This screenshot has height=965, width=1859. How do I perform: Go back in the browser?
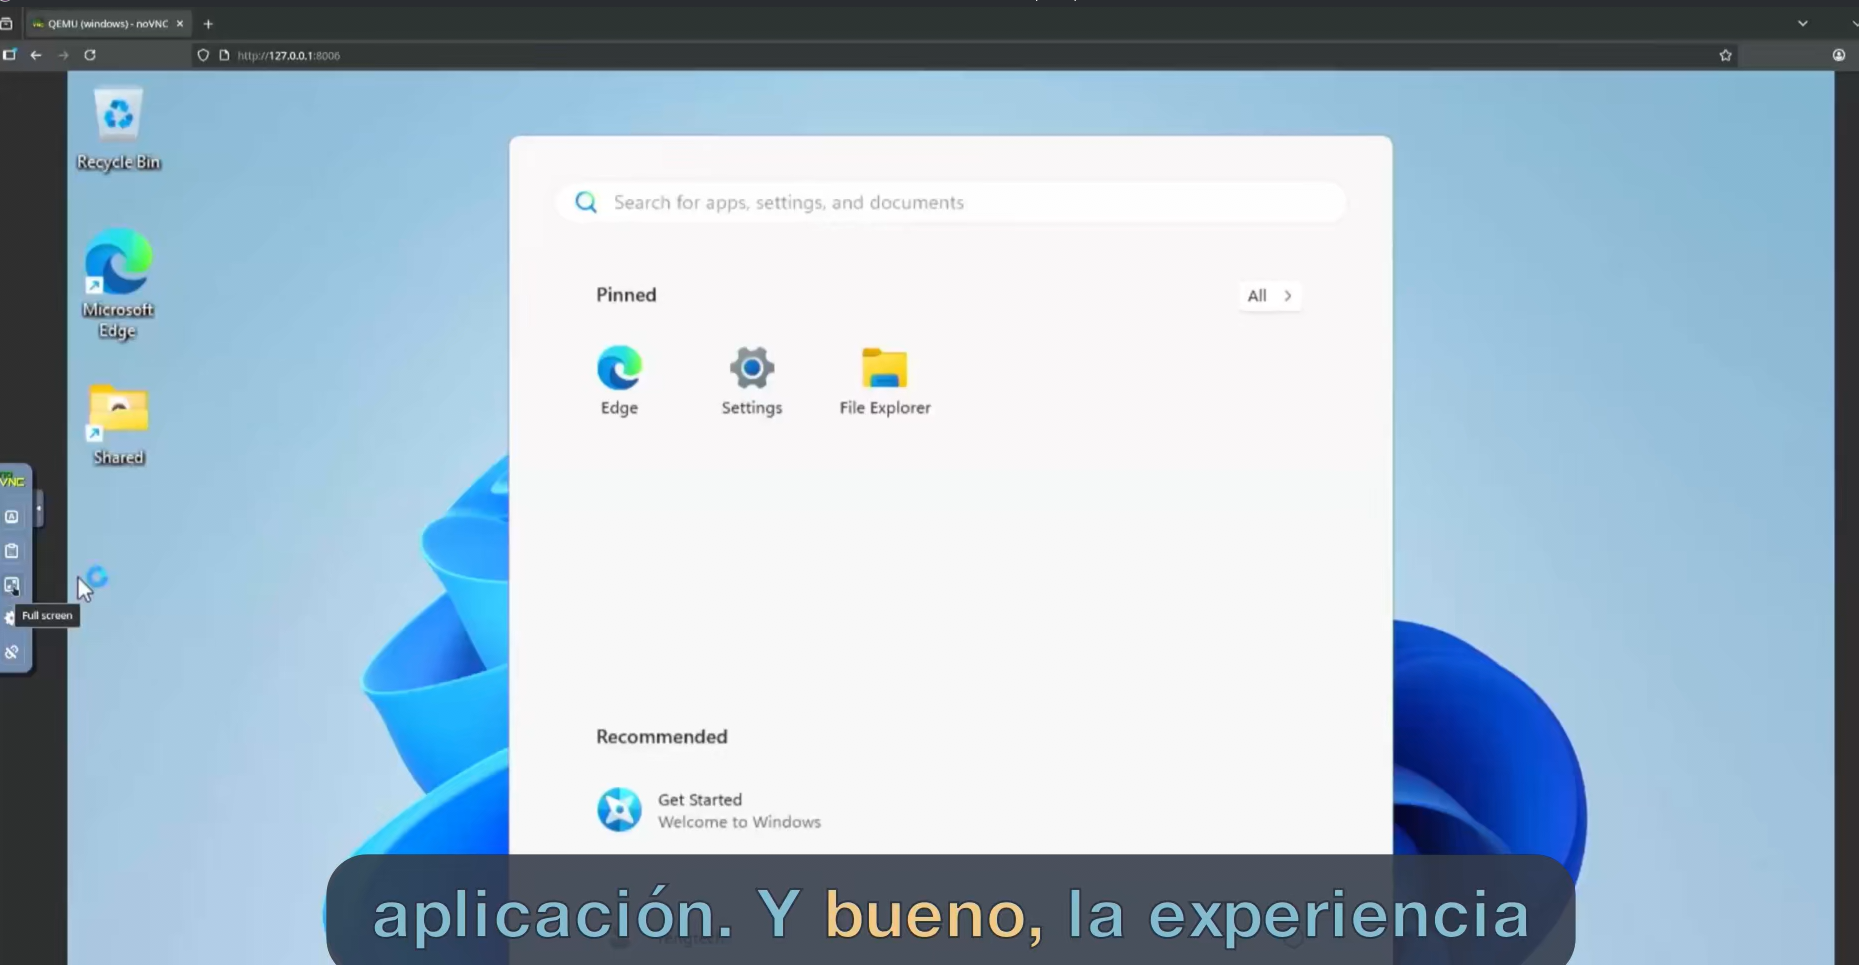coord(36,55)
